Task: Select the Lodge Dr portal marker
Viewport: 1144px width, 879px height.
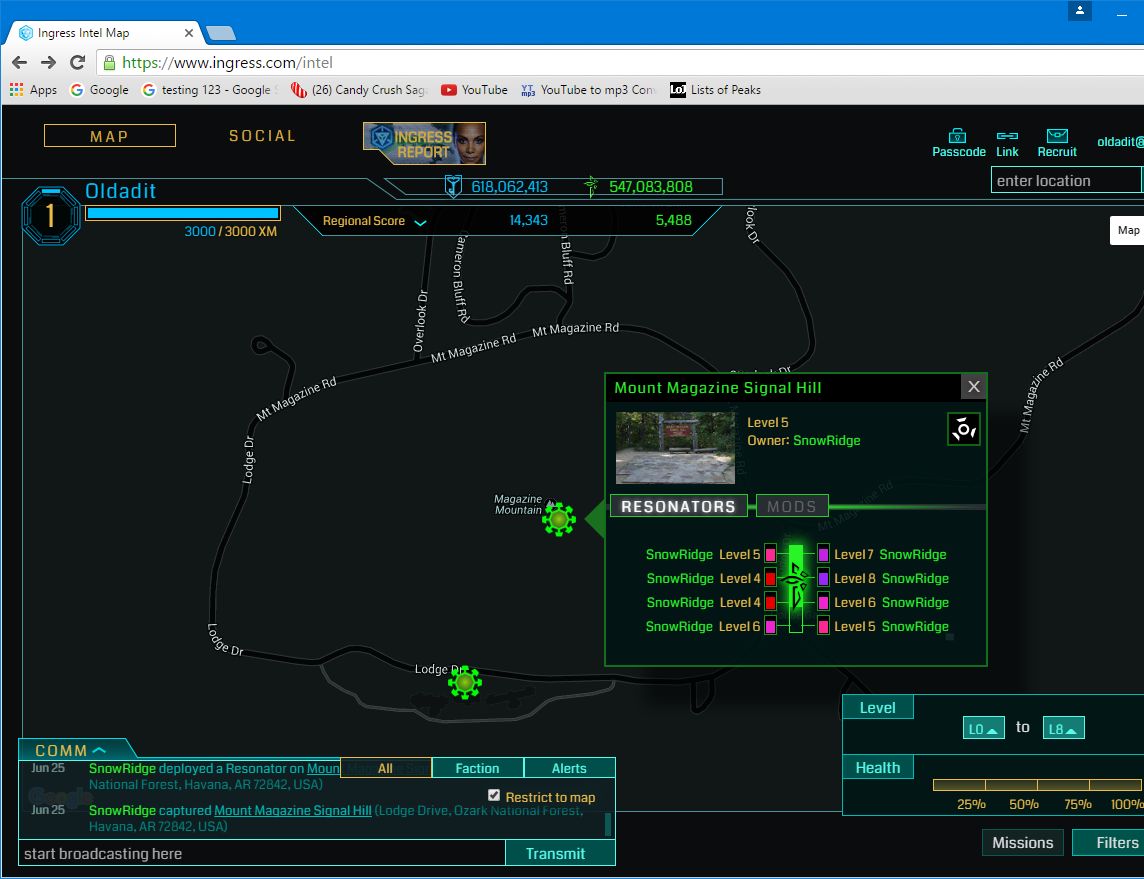Action: [464, 683]
